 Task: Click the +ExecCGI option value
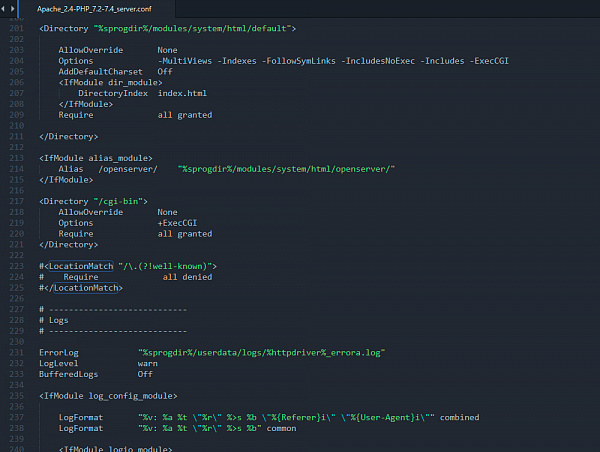pos(177,222)
